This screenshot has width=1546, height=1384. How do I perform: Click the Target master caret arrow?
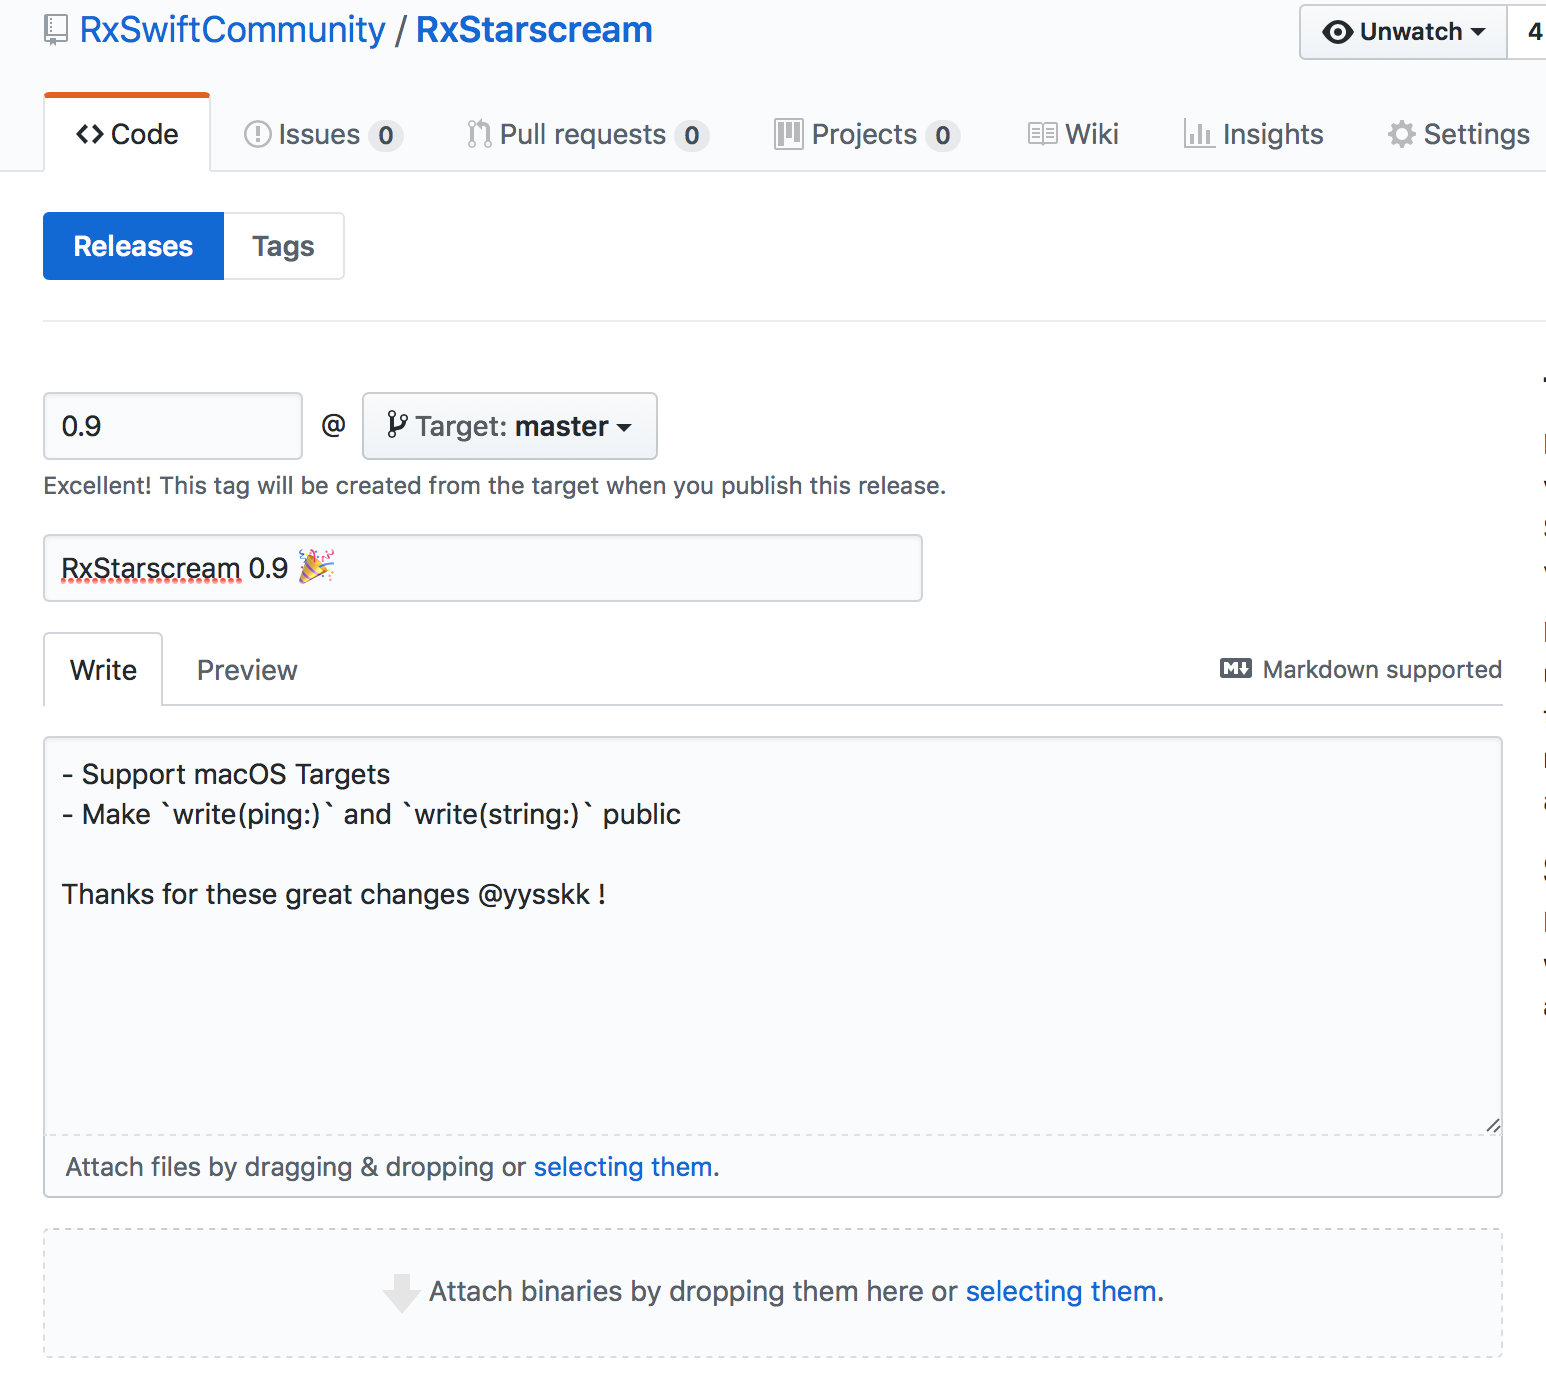[624, 427]
